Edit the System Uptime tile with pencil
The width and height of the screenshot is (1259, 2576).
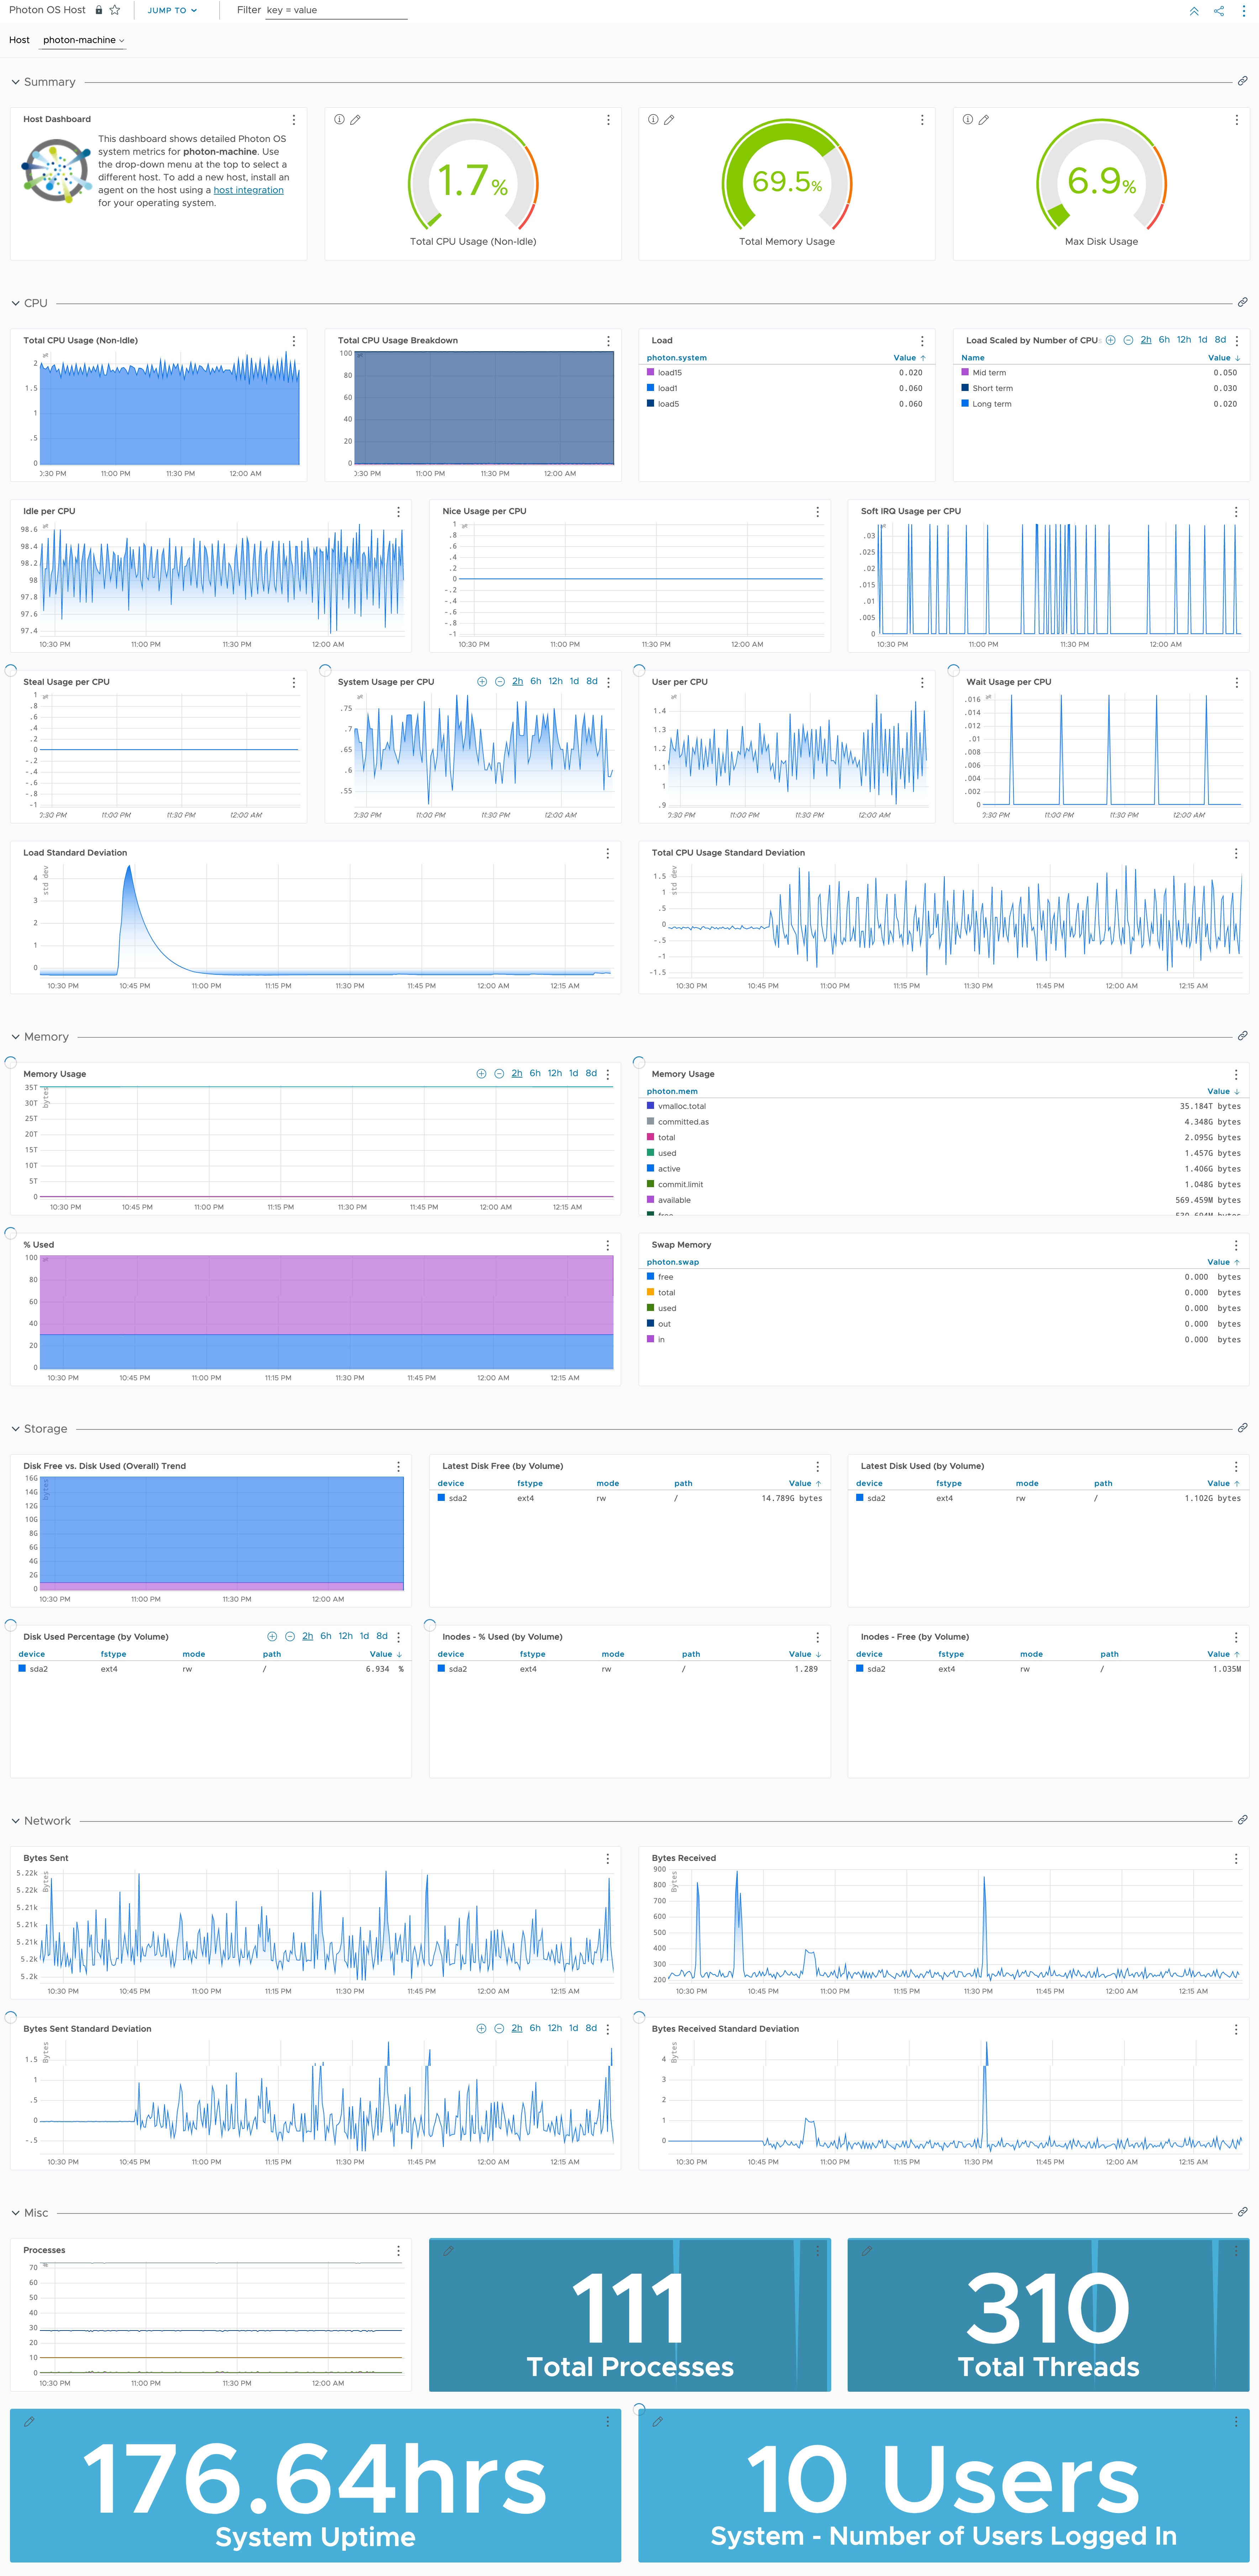tap(29, 2422)
